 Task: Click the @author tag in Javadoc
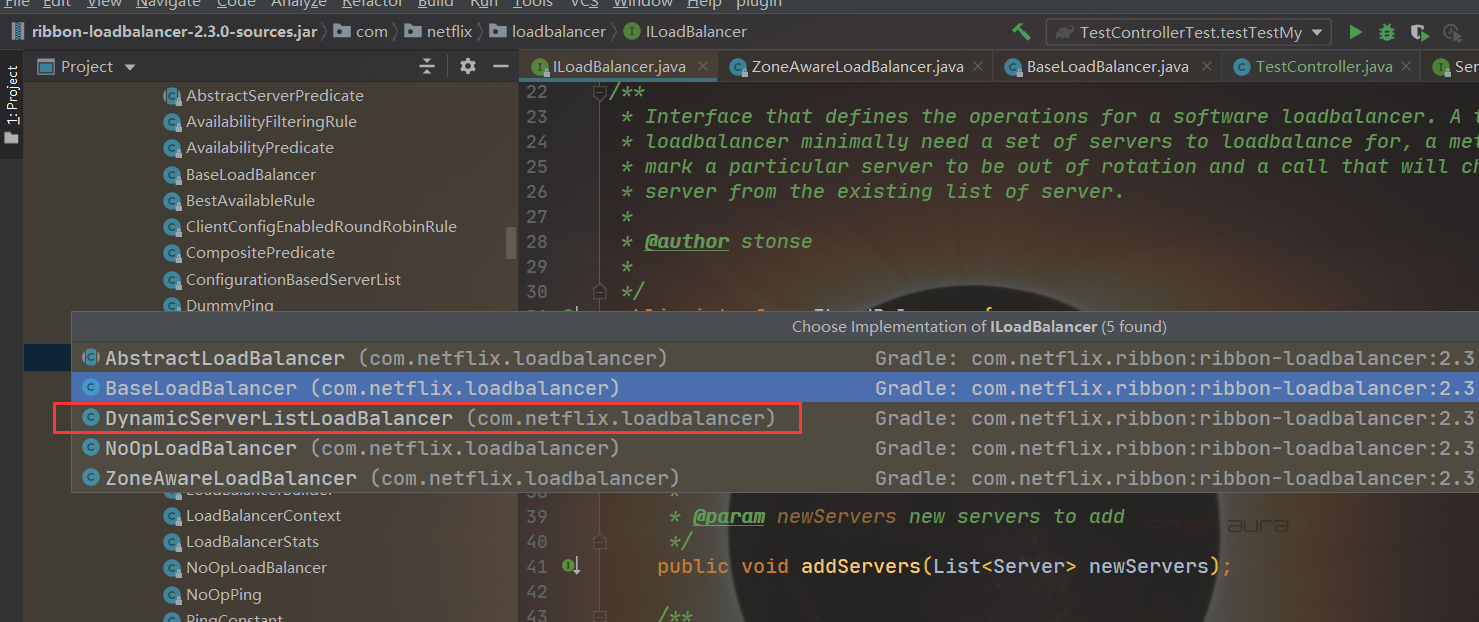pyautogui.click(x=686, y=242)
